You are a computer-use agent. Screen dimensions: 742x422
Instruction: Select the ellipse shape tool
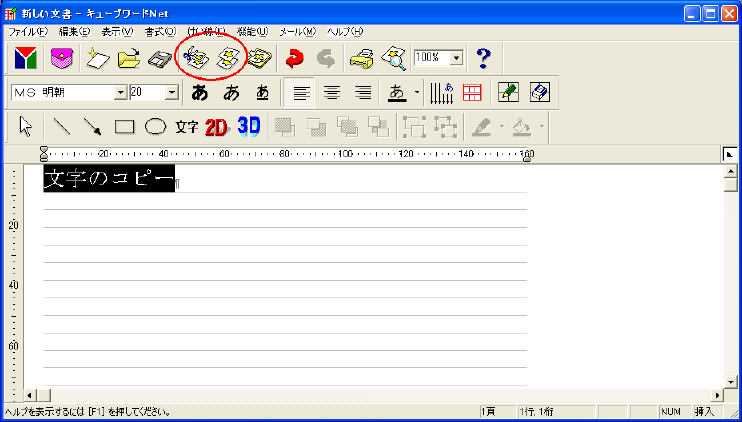pos(155,127)
